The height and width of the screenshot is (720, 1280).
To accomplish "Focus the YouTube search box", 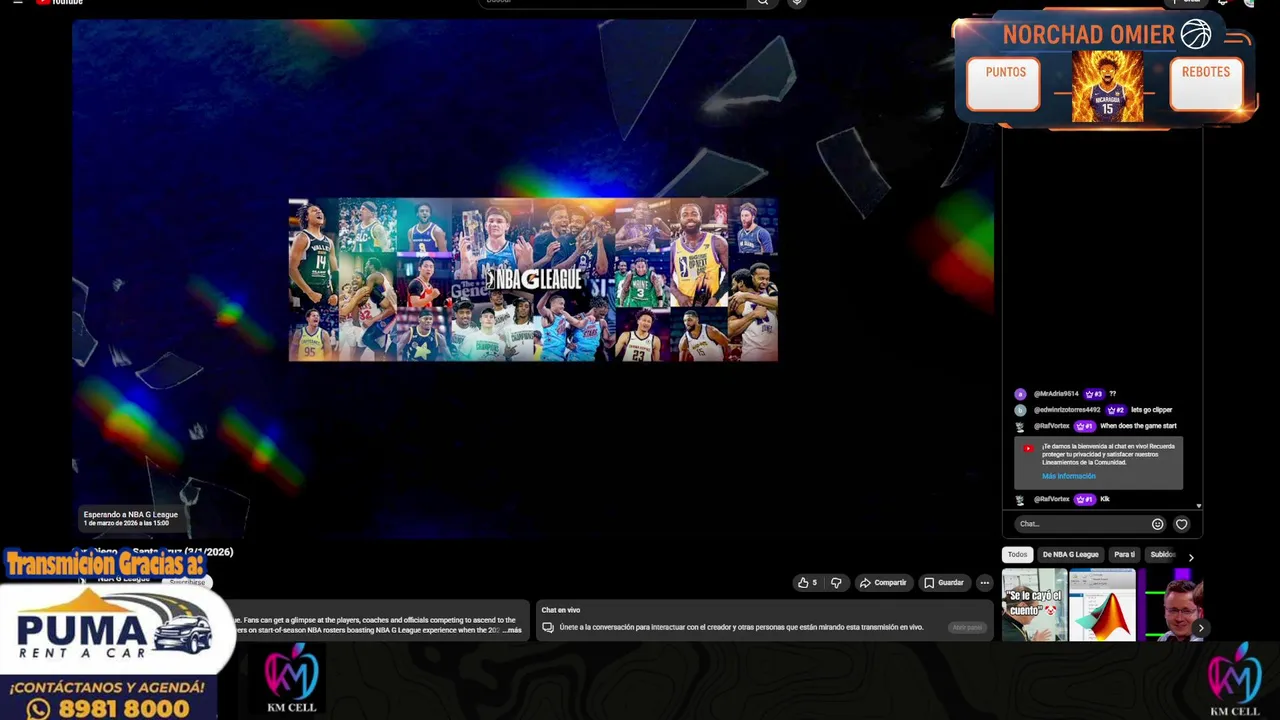I will [612, 2].
